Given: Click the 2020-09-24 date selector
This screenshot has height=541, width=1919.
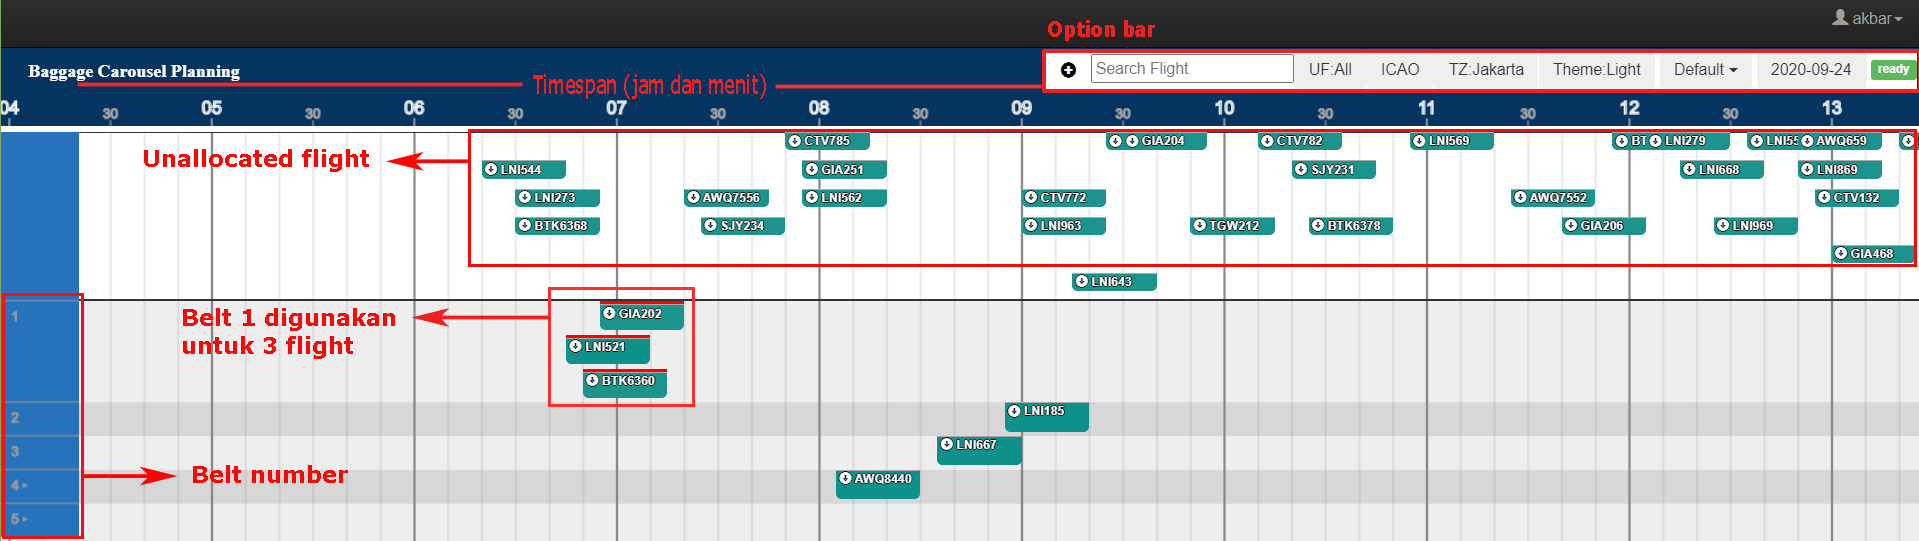Looking at the screenshot, I should (1811, 69).
